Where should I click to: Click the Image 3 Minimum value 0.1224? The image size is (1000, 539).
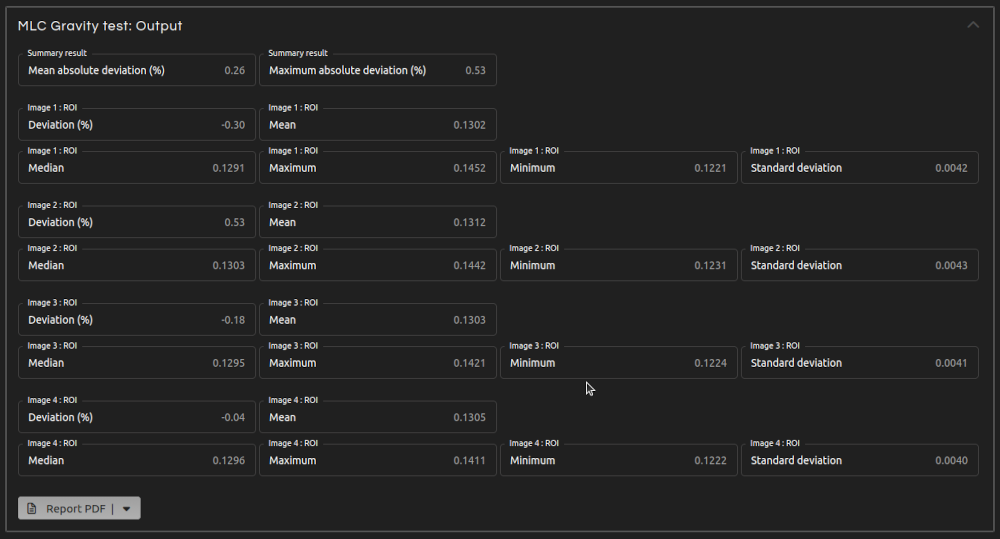[710, 363]
